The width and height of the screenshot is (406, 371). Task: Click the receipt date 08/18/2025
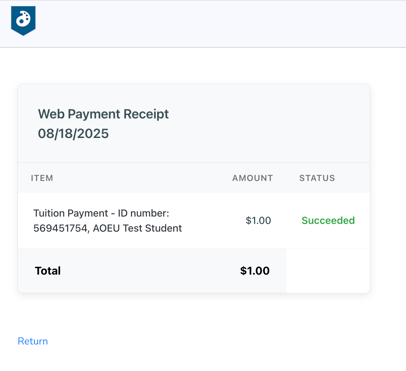pyautogui.click(x=73, y=133)
